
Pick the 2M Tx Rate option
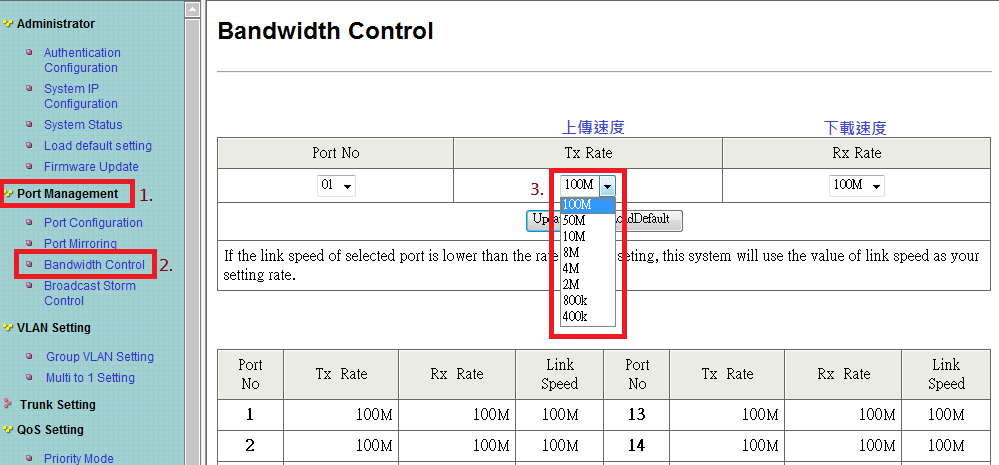[572, 284]
